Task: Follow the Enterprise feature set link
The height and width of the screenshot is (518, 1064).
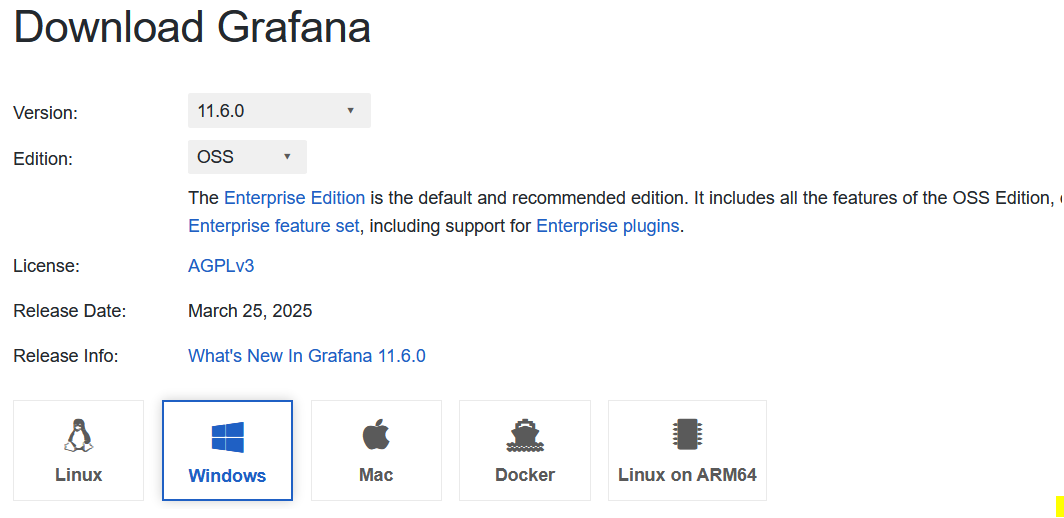Action: tap(273, 226)
